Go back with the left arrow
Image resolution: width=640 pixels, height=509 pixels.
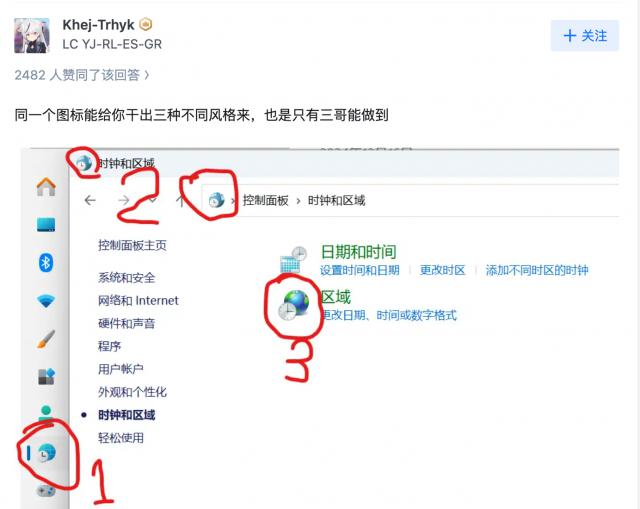click(x=90, y=200)
